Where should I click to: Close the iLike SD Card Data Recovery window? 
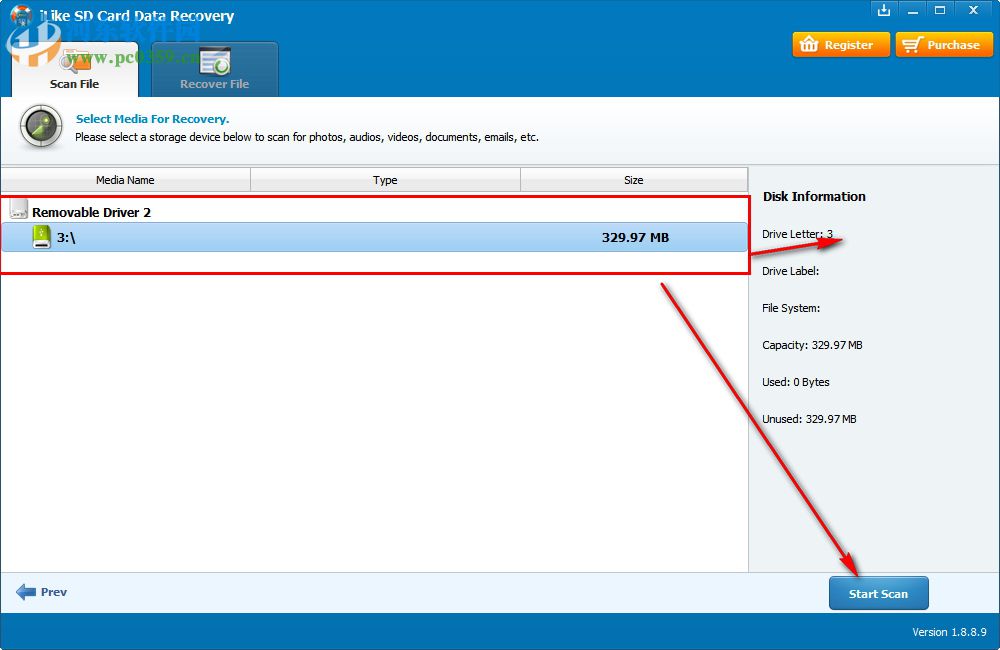(973, 10)
